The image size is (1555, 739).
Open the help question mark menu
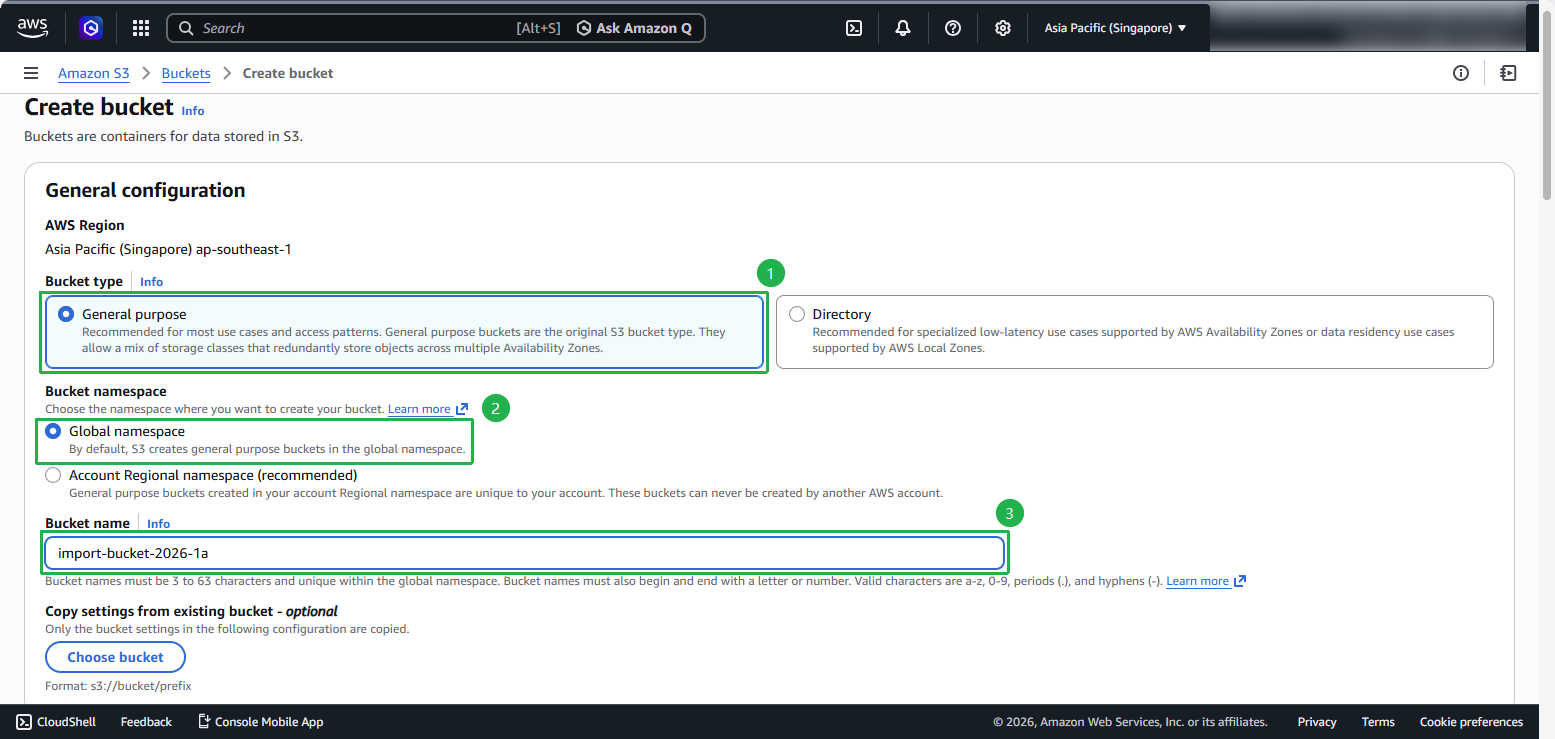click(953, 28)
